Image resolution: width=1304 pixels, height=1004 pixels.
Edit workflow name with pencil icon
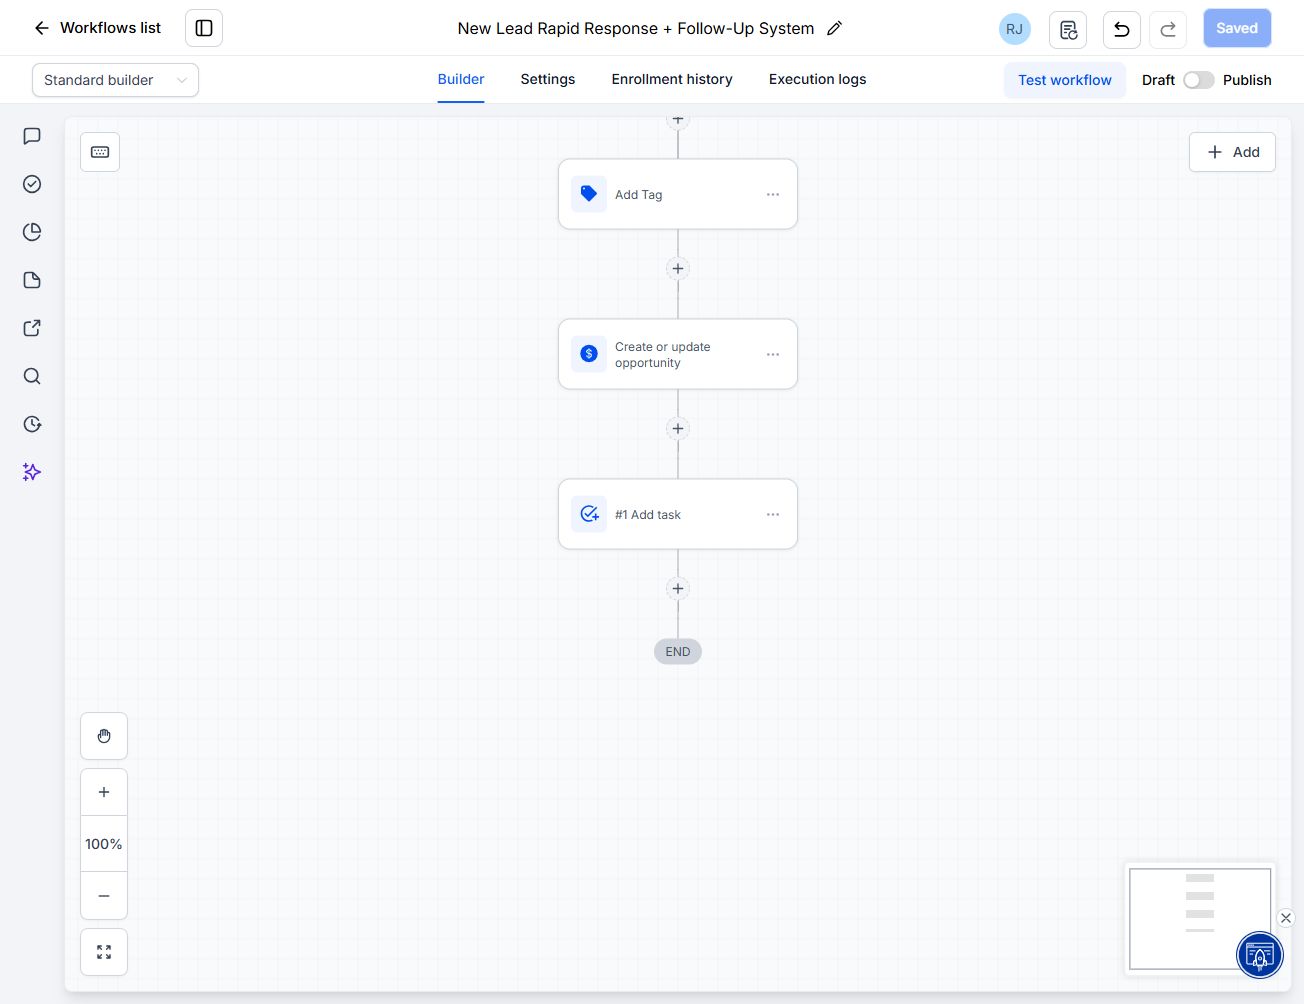click(835, 28)
